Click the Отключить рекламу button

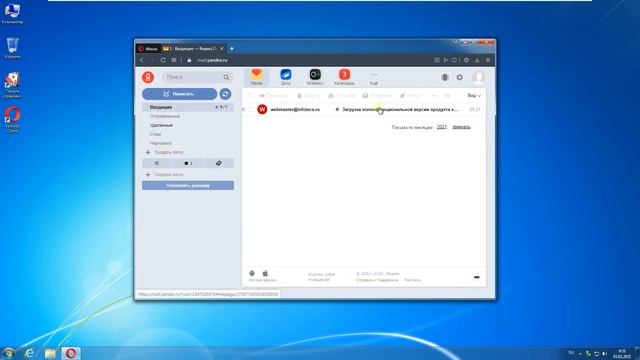pos(188,185)
